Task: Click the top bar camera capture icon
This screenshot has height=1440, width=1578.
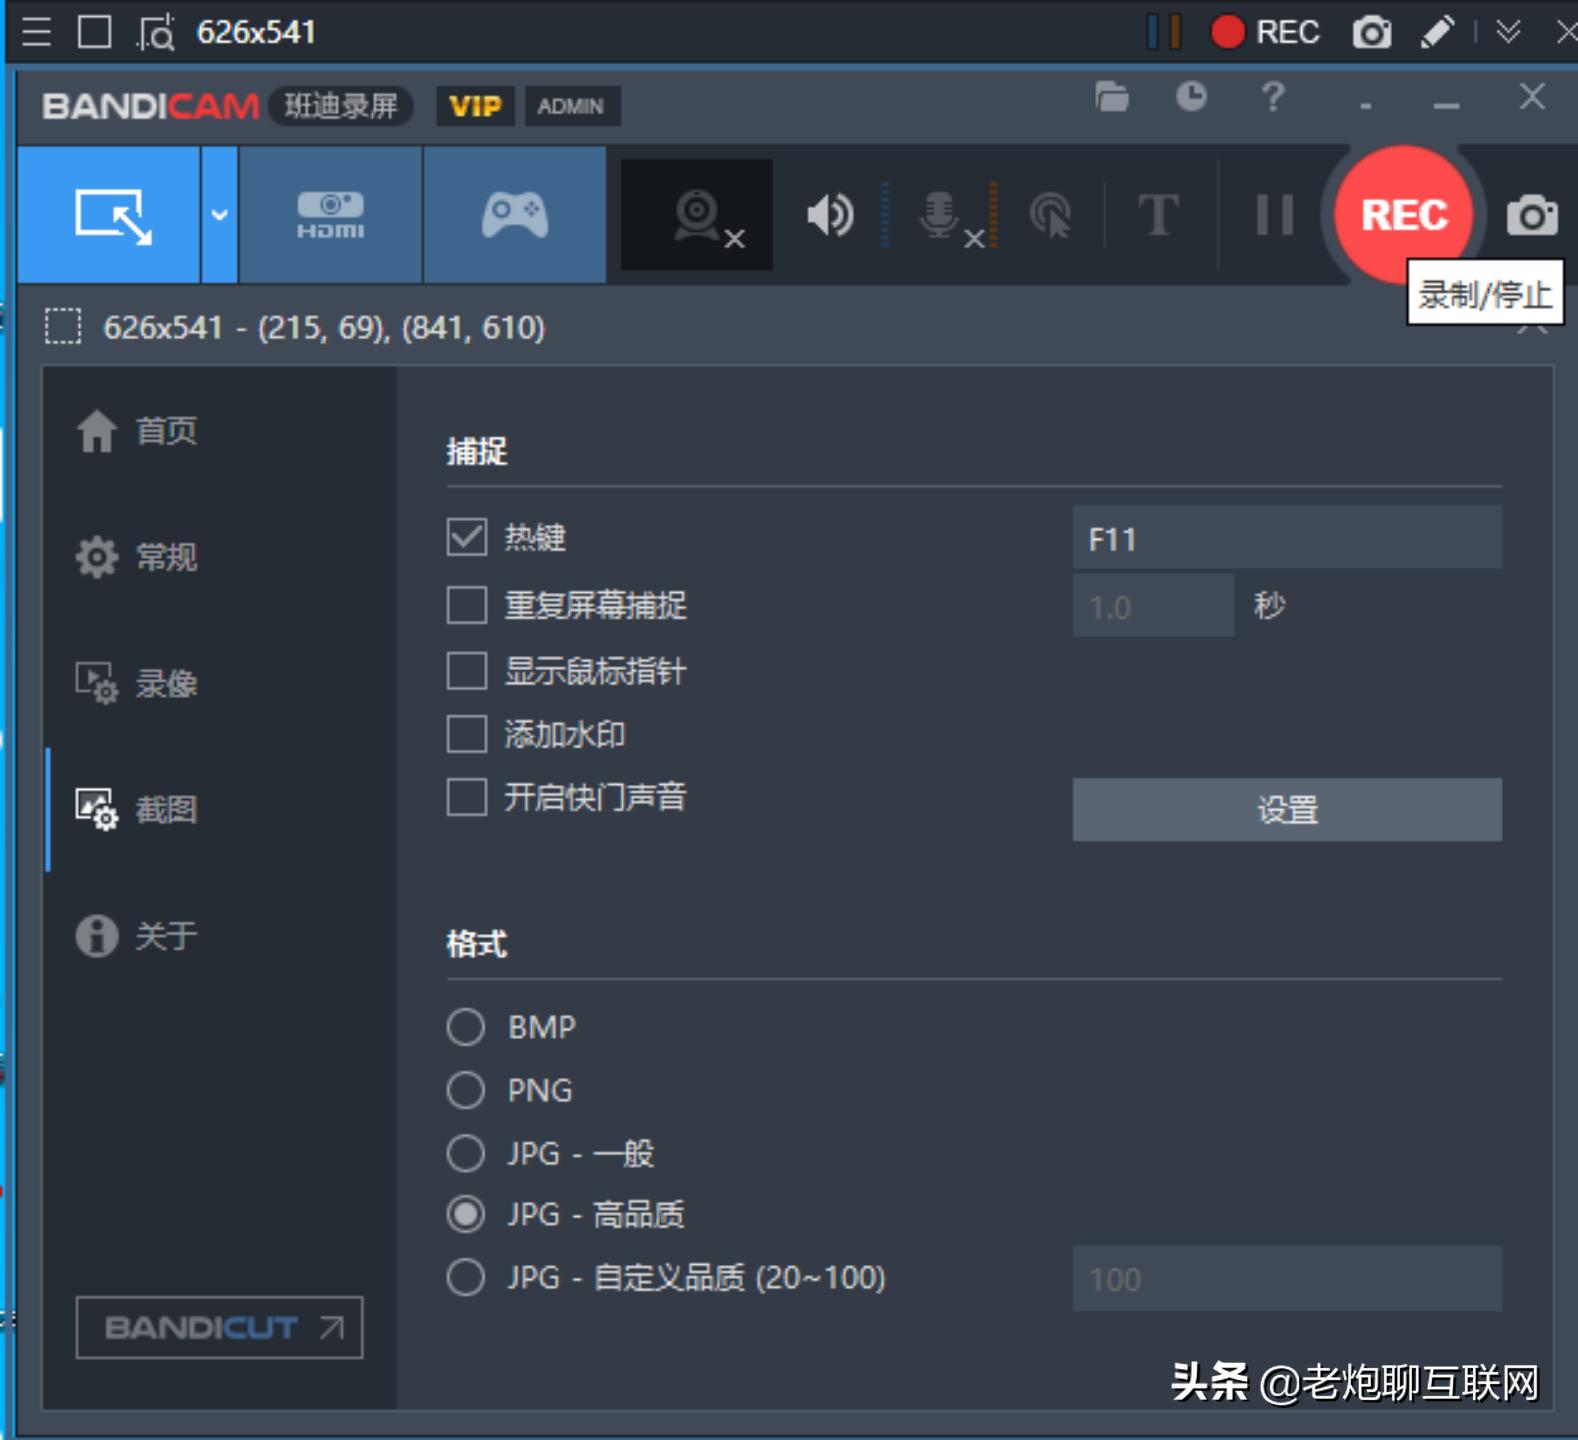Action: tap(1372, 32)
